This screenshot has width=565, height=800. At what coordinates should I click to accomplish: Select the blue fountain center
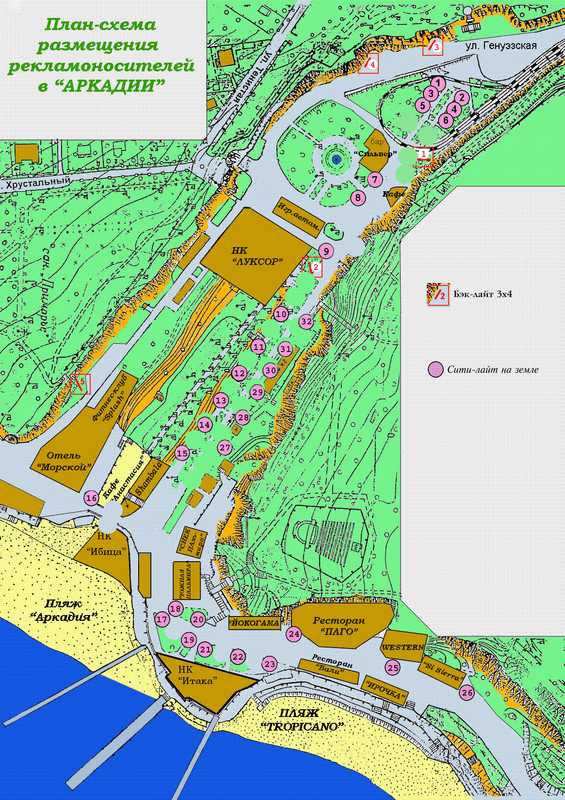(335, 159)
